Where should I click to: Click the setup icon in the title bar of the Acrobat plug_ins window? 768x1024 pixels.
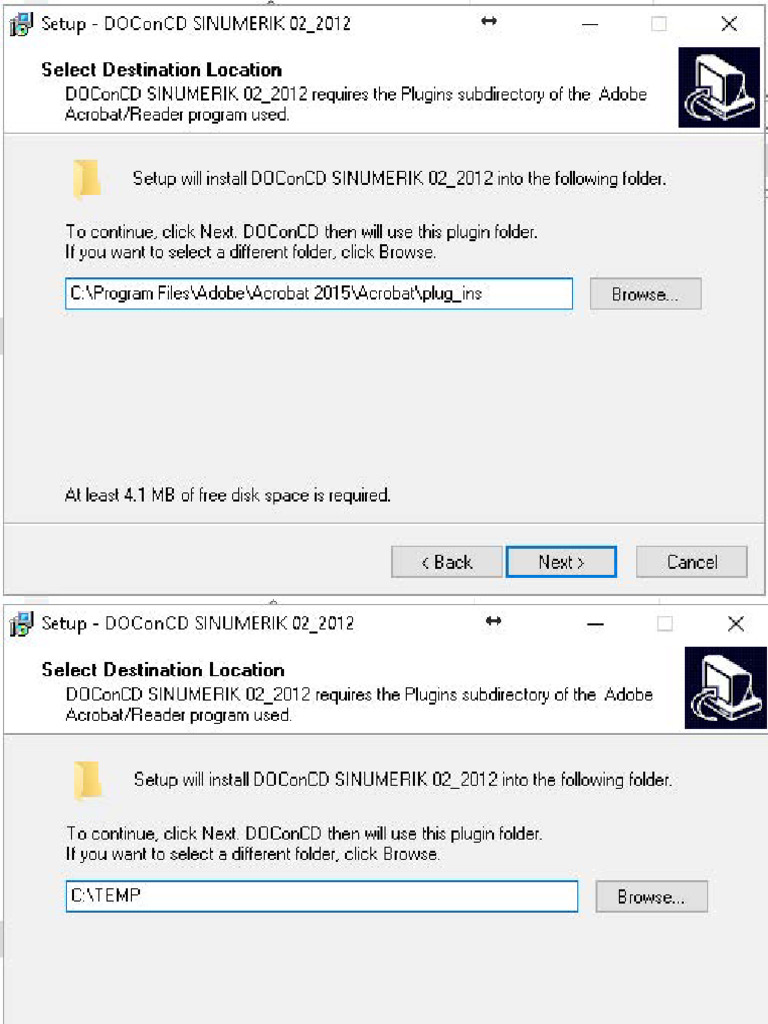coord(21,24)
